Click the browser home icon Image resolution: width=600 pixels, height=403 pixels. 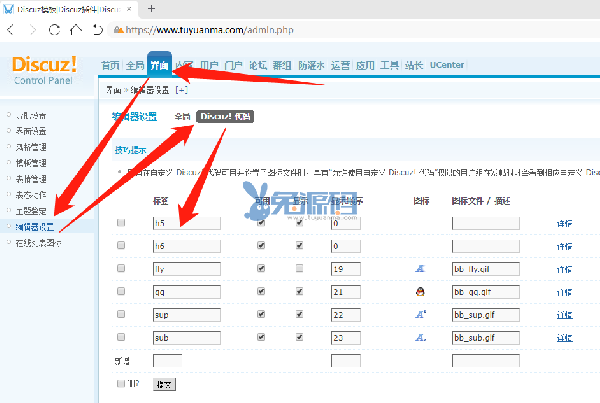coord(76,29)
